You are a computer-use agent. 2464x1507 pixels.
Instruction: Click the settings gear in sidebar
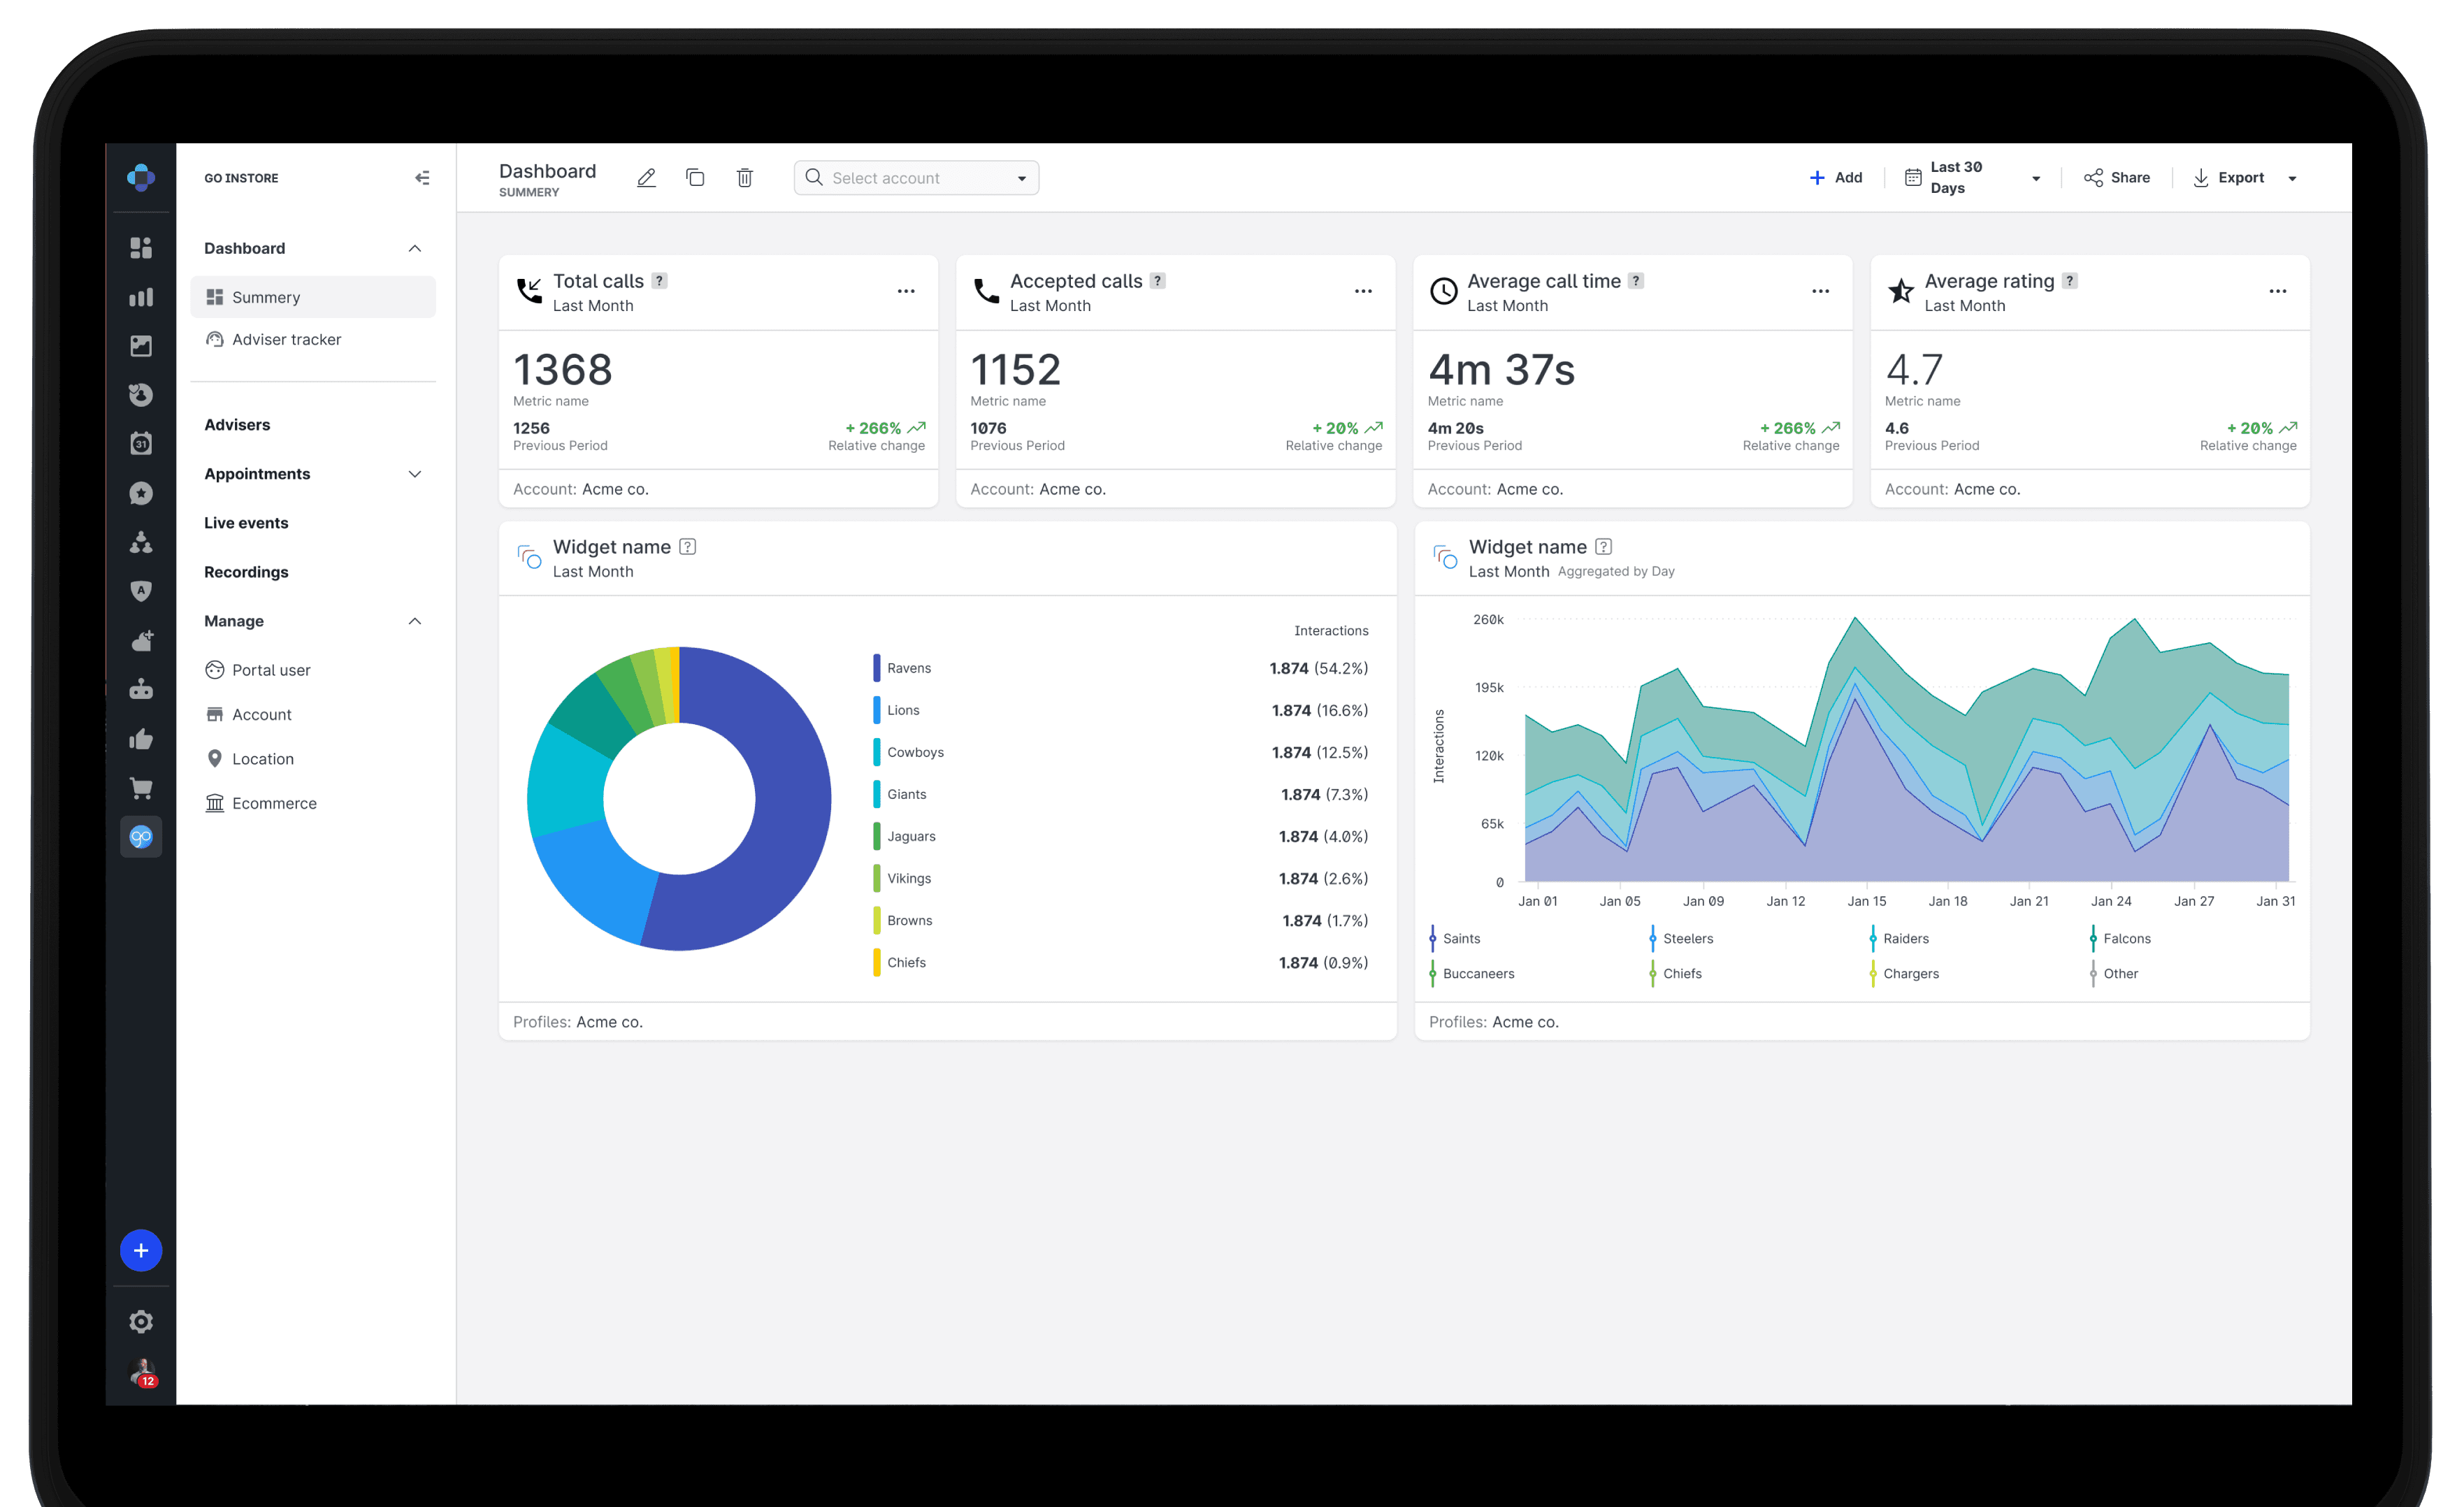tap(141, 1321)
